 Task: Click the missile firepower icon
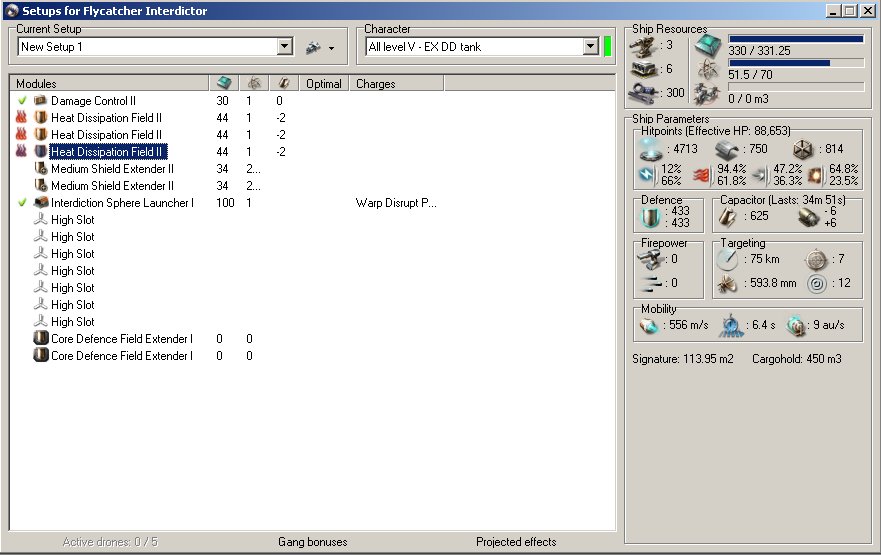coord(651,284)
